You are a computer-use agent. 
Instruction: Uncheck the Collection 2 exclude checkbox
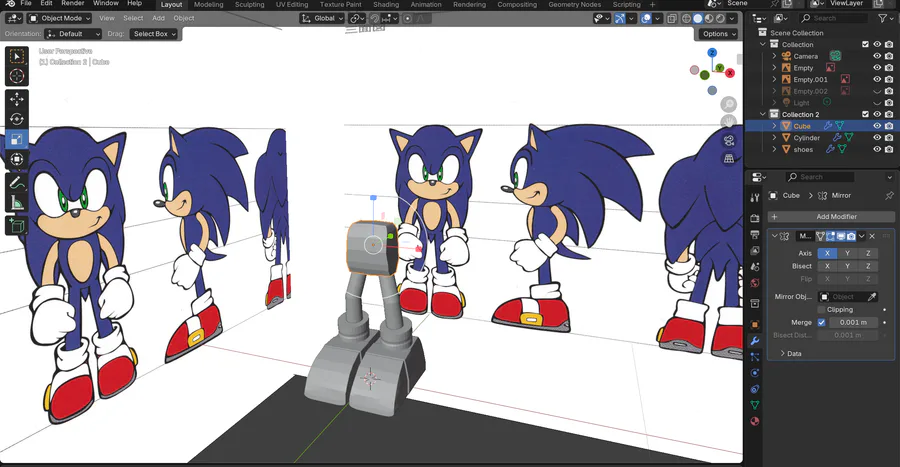866,114
